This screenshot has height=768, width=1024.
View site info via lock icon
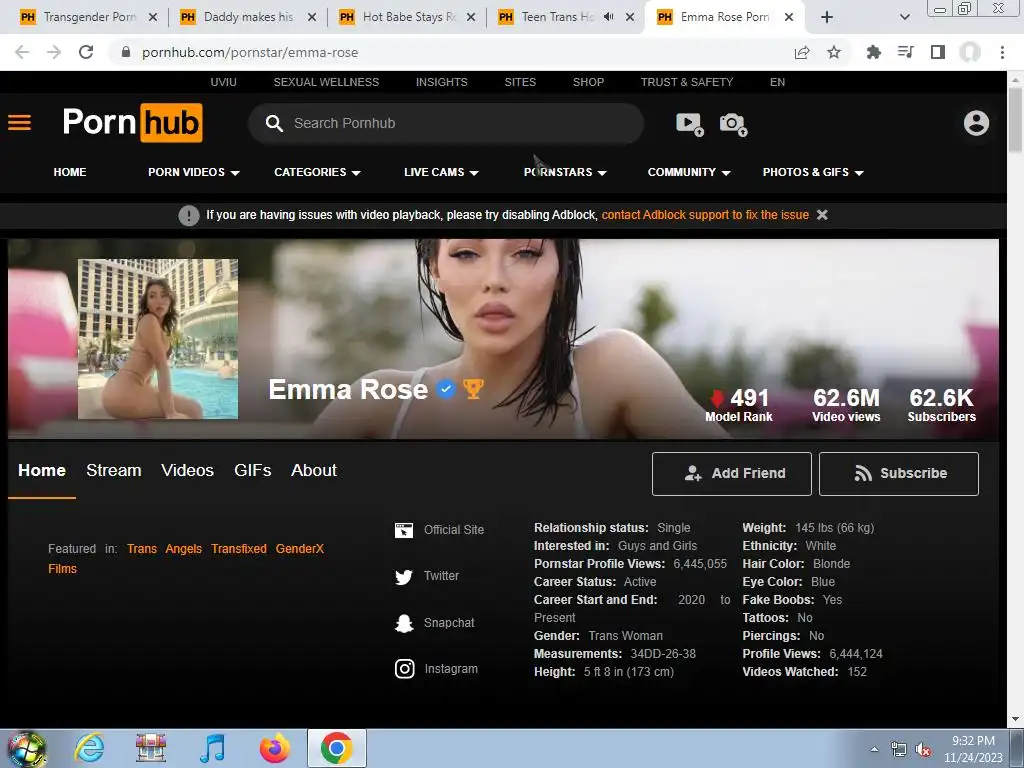tap(126, 52)
